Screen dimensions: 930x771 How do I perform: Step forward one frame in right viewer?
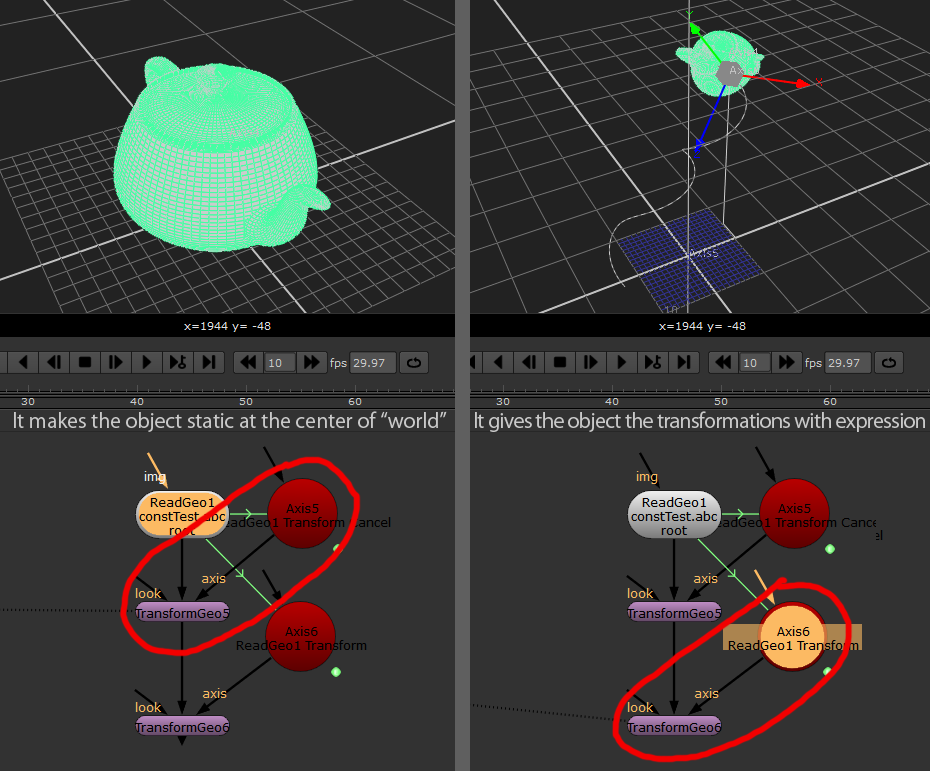pos(591,362)
